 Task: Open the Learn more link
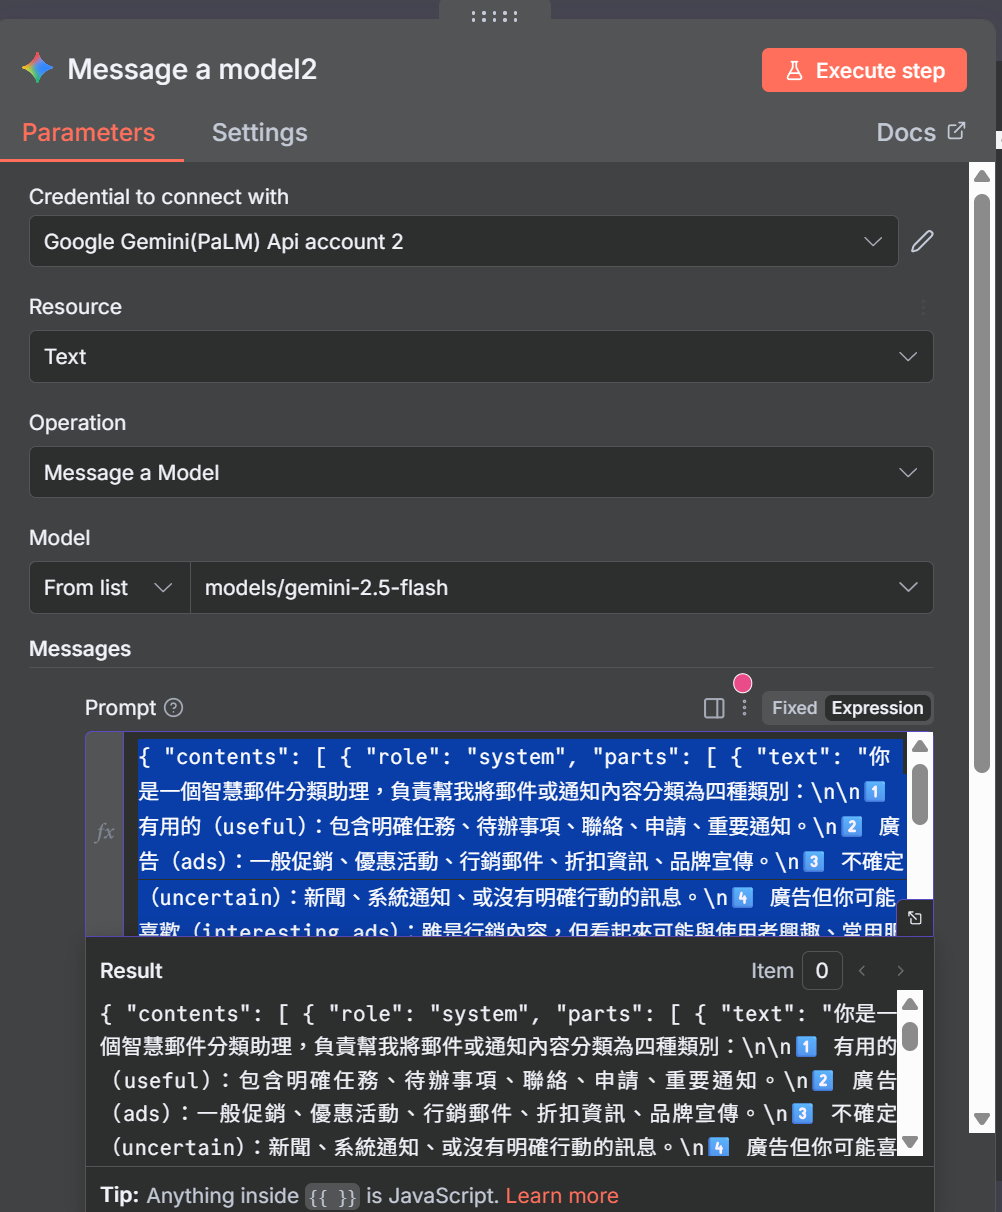pyautogui.click(x=562, y=1196)
